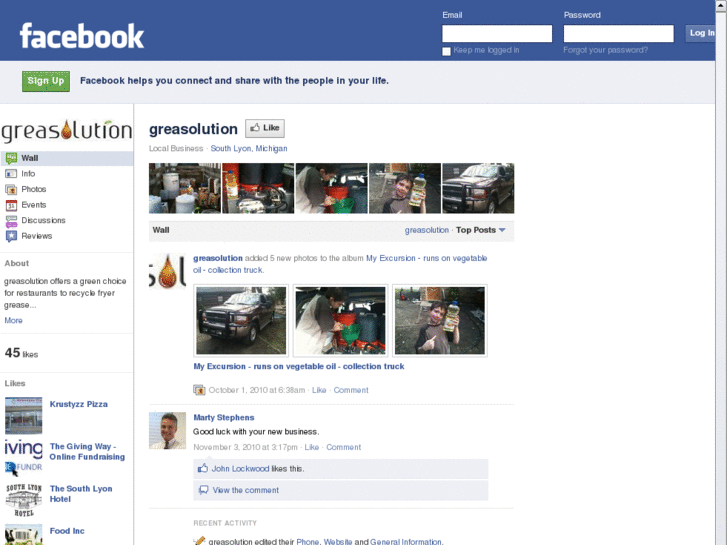
Task: Open the Info tab
Action: 28,173
